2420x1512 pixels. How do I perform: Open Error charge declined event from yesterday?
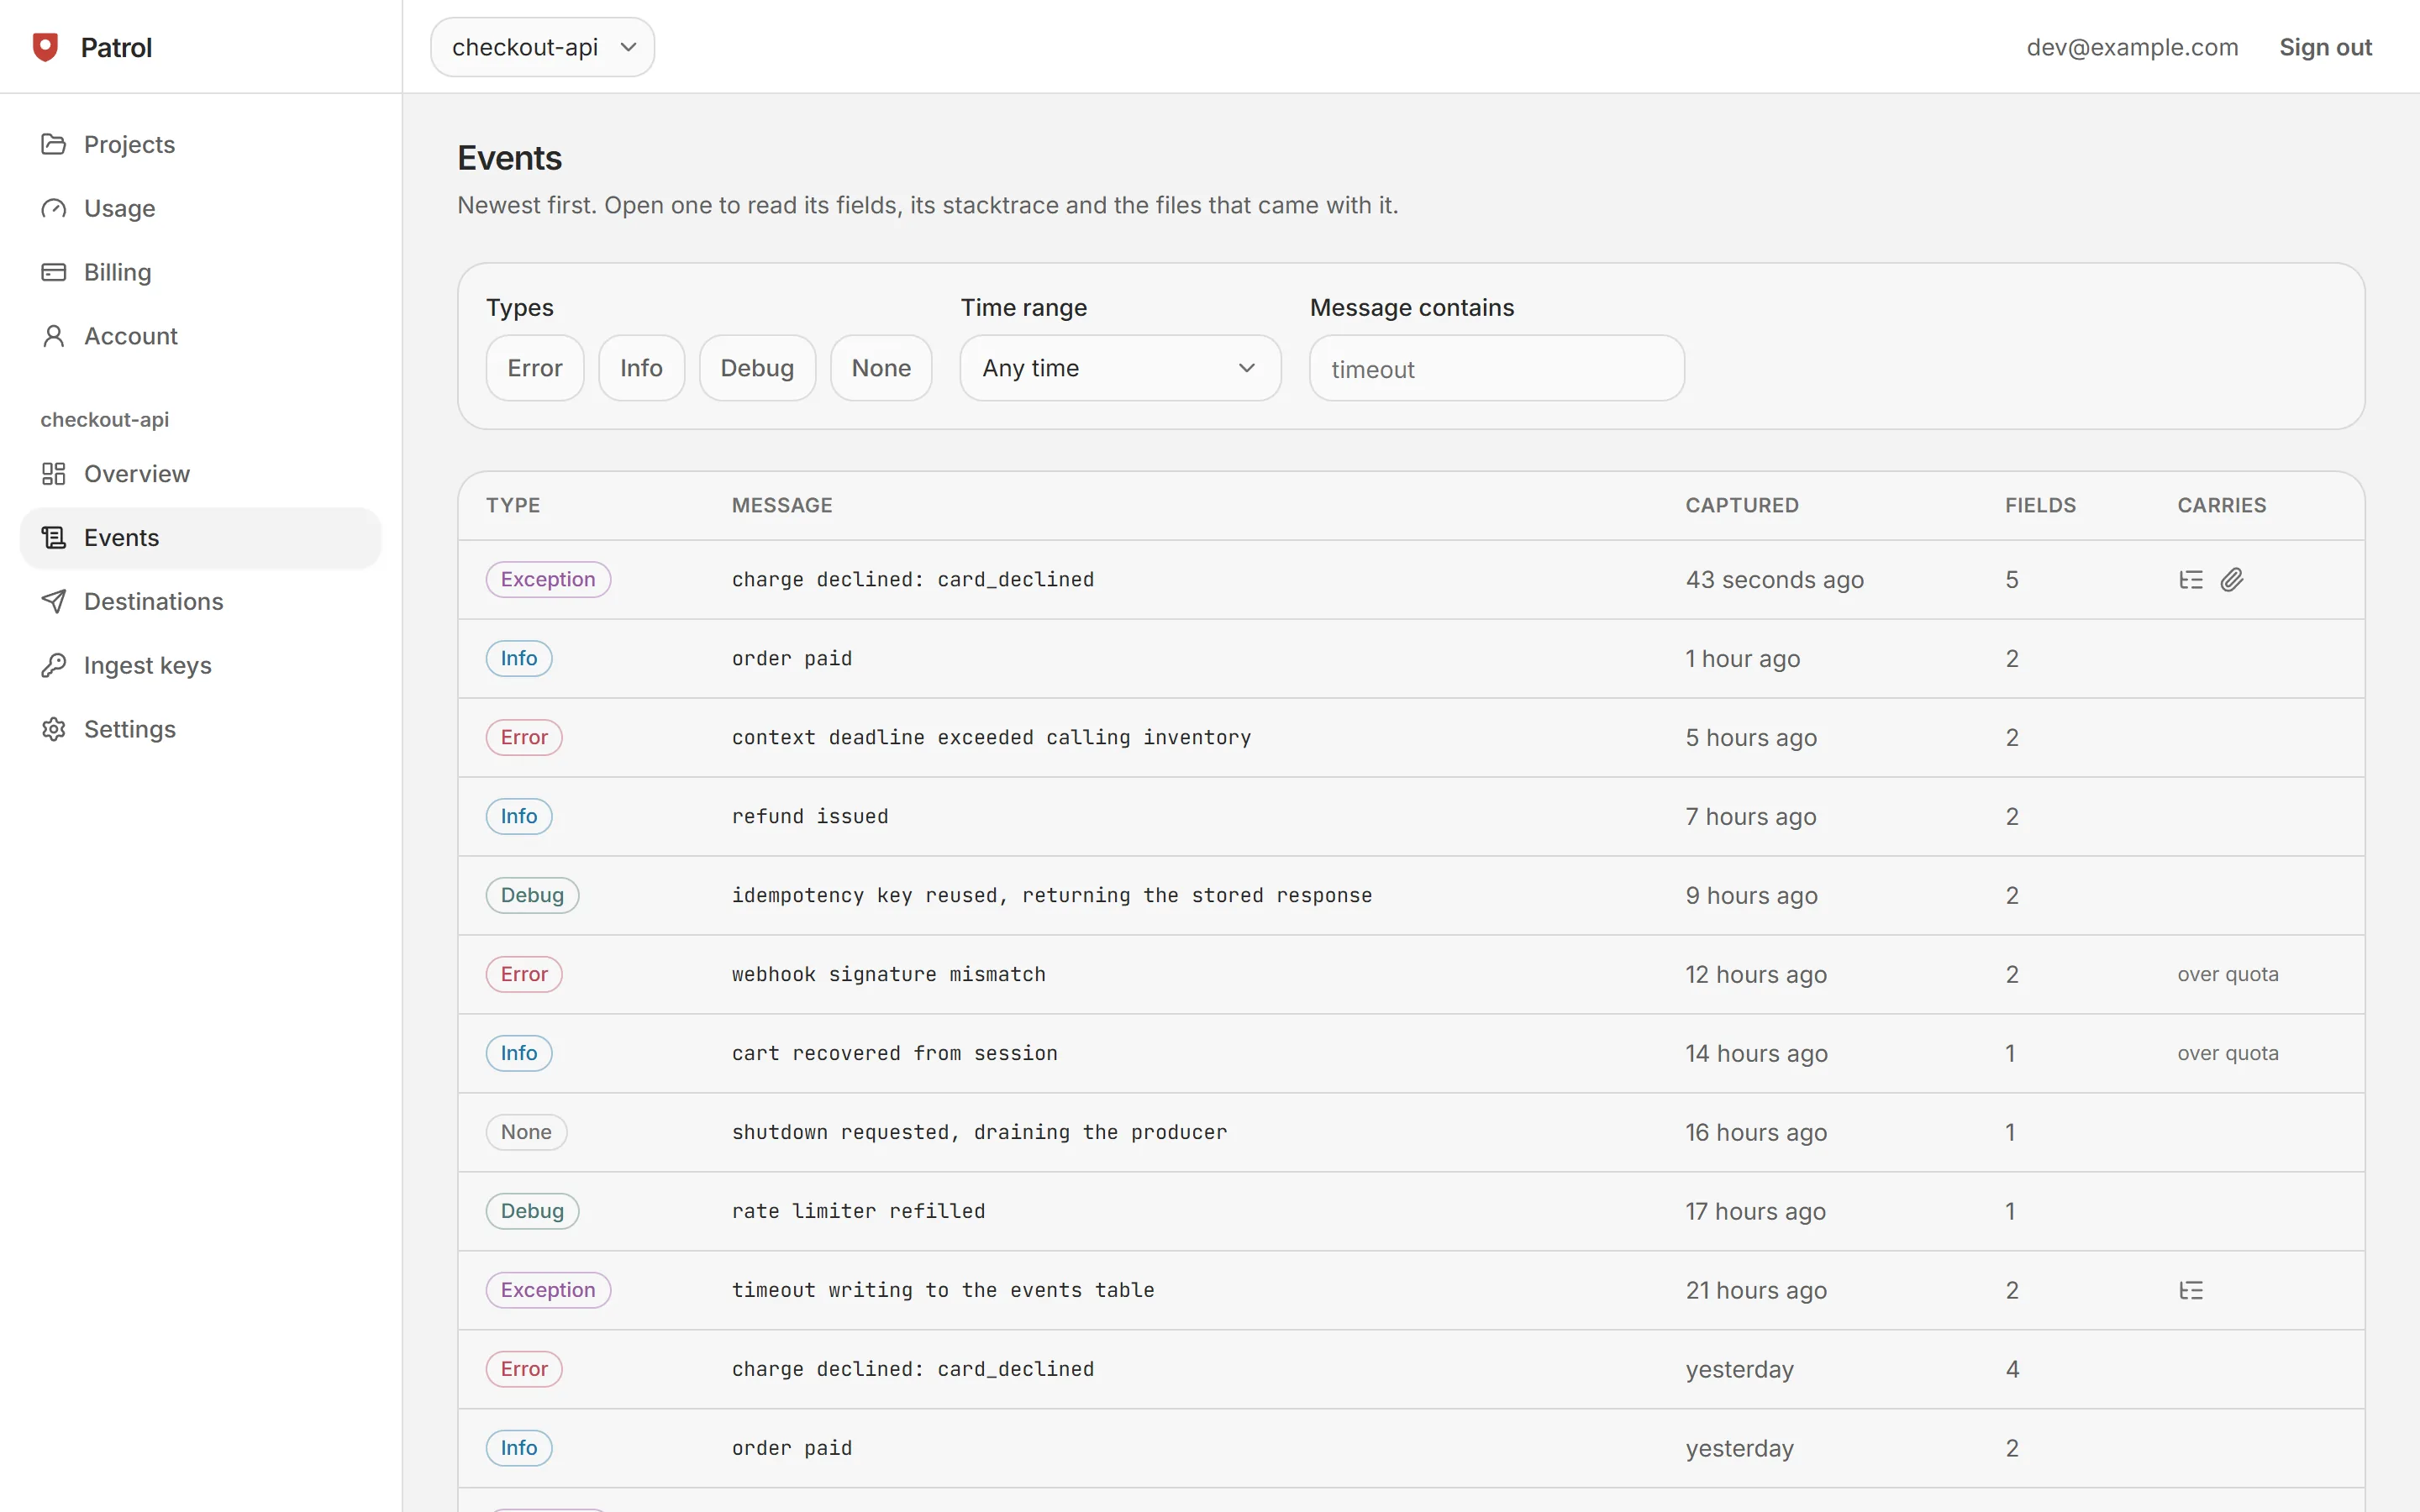[1411, 1370]
